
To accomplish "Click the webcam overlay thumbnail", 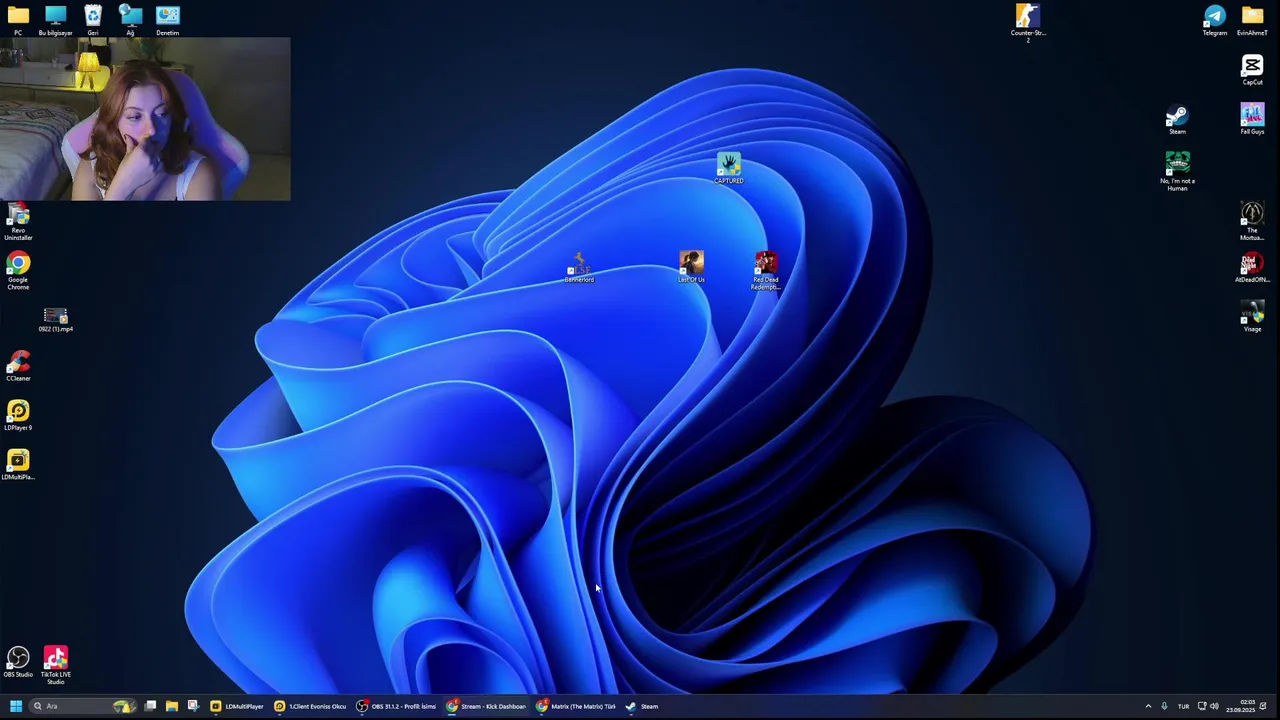I will (x=145, y=119).
